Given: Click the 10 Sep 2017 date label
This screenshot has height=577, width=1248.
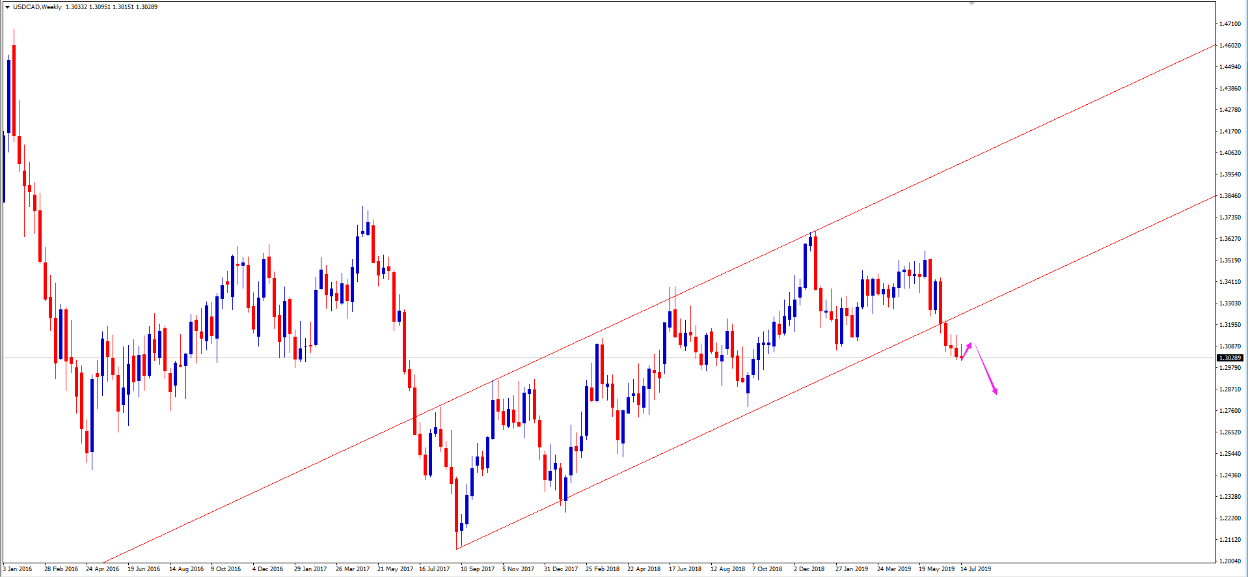Looking at the screenshot, I should coord(476,568).
